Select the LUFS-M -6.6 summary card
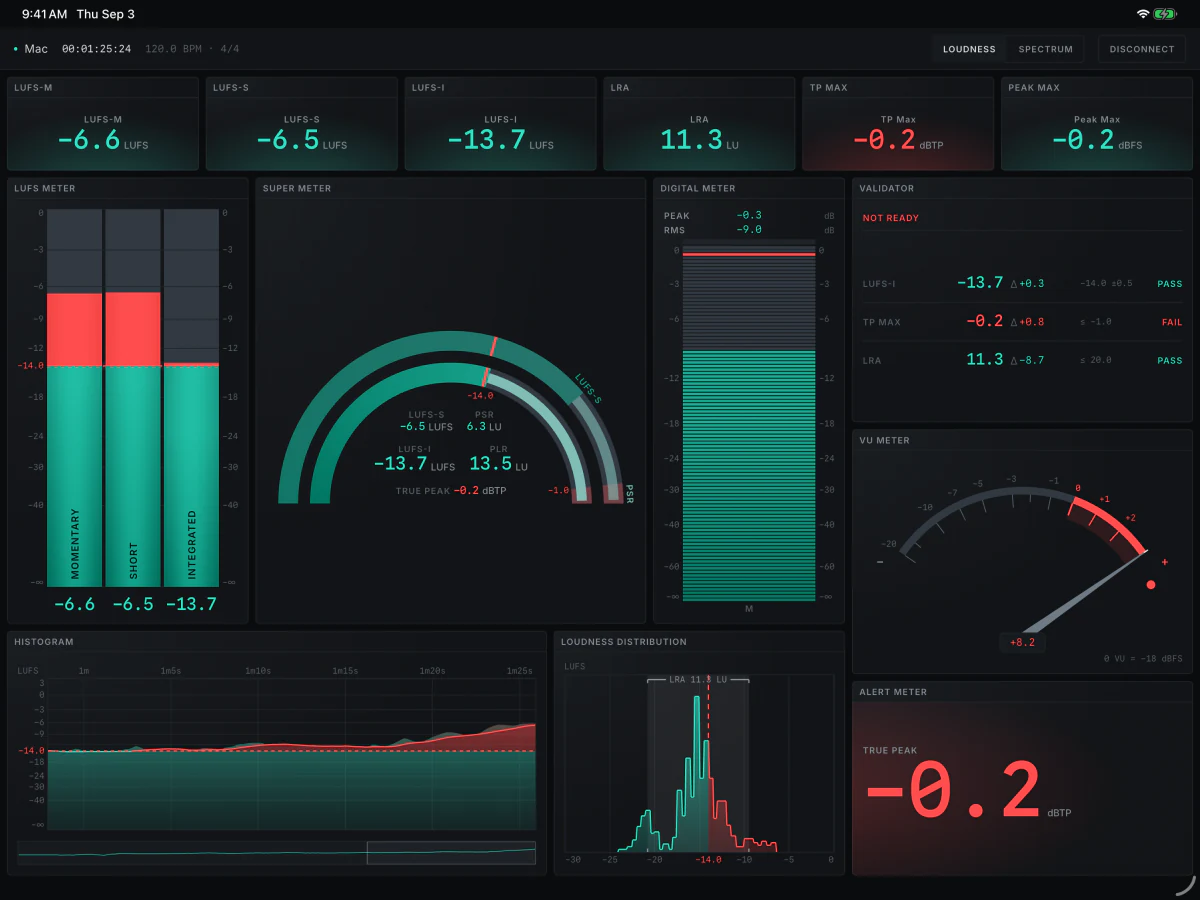The image size is (1200, 900). [103, 124]
